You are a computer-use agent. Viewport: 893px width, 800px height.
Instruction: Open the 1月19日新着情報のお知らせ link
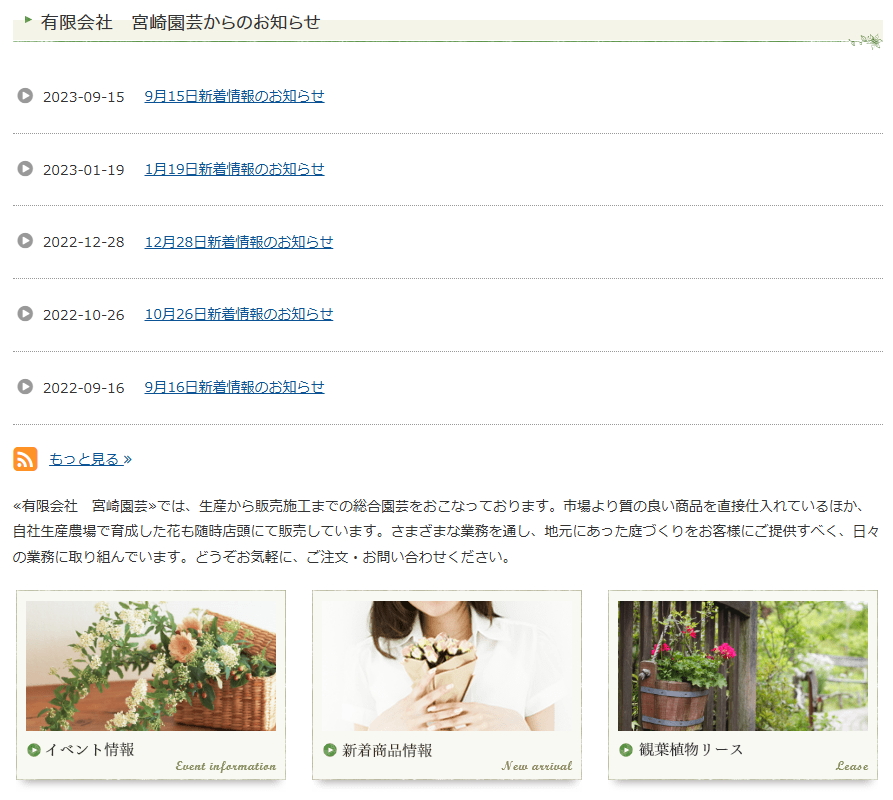pyautogui.click(x=235, y=169)
